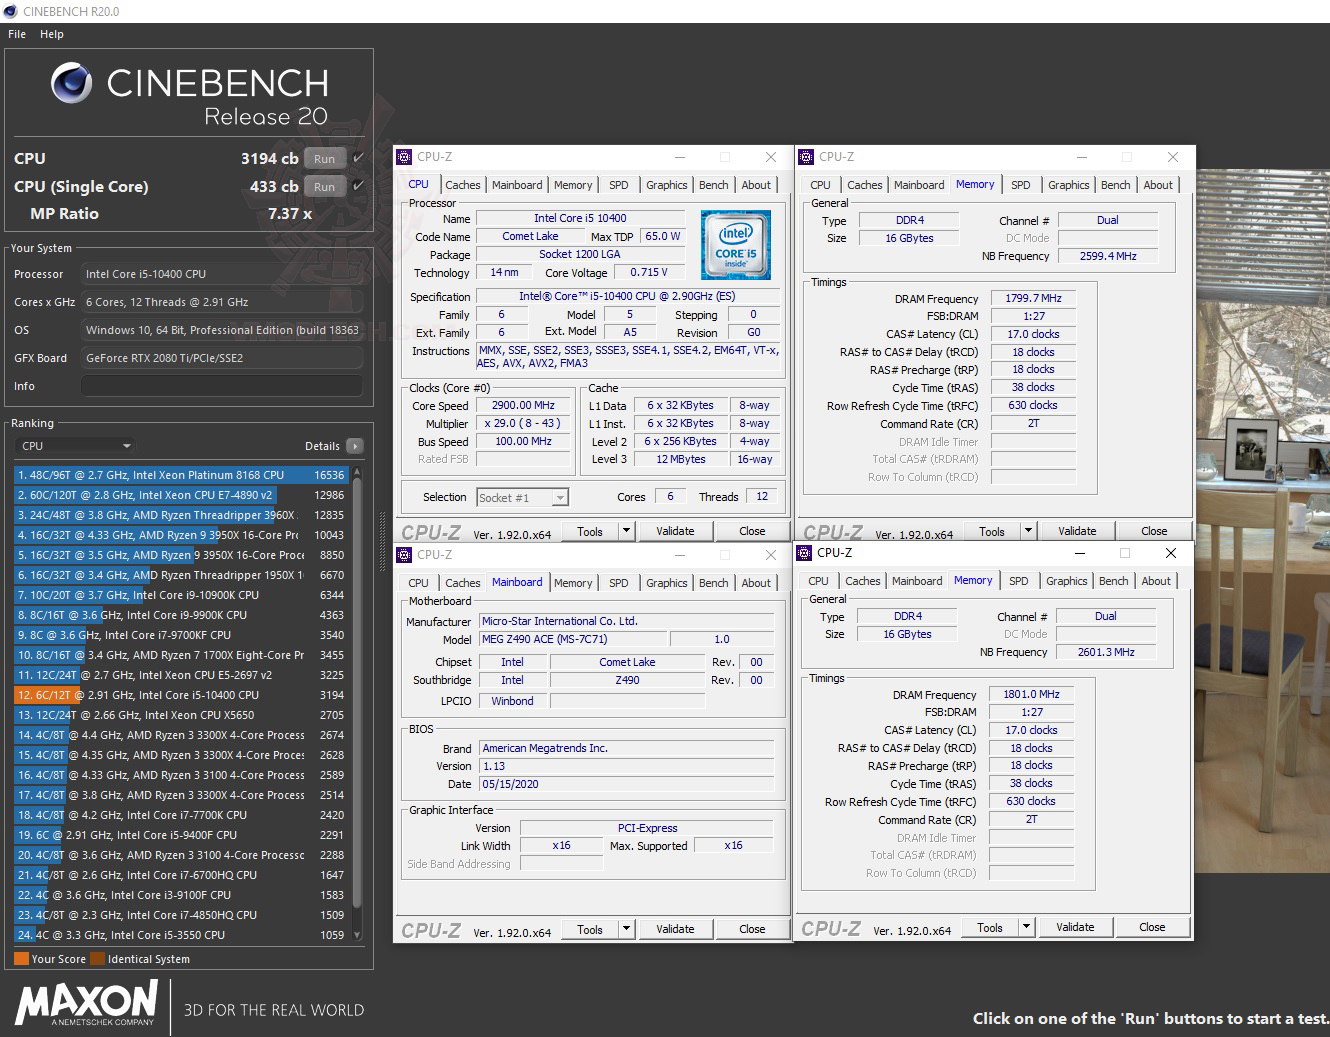Open Caches tab in bottom-right CPU-Z
1330x1037 pixels.
[x=863, y=581]
